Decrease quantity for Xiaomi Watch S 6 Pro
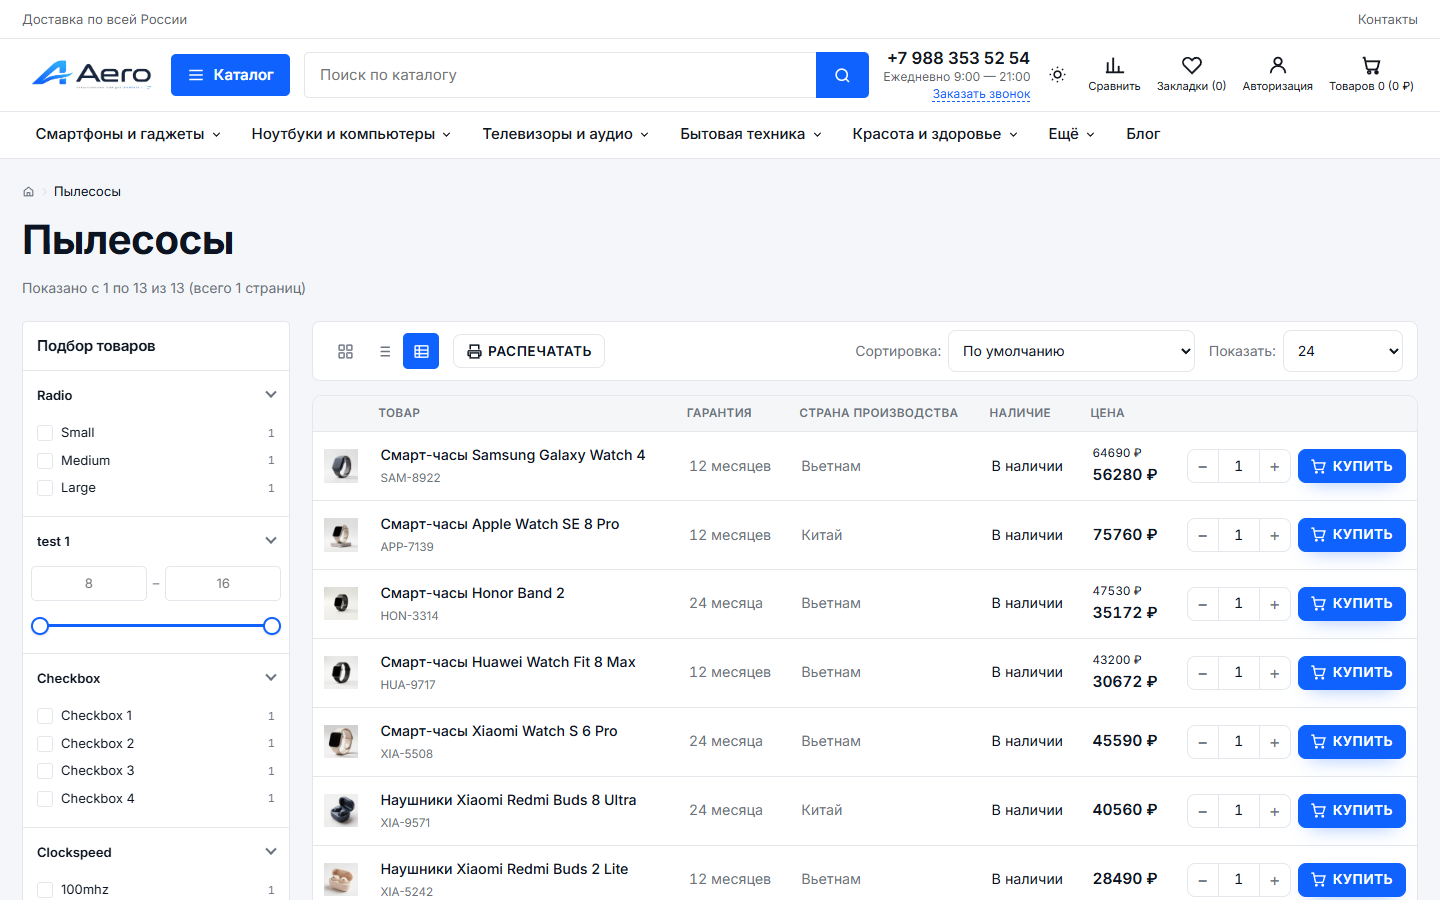The image size is (1440, 900). tap(1203, 742)
